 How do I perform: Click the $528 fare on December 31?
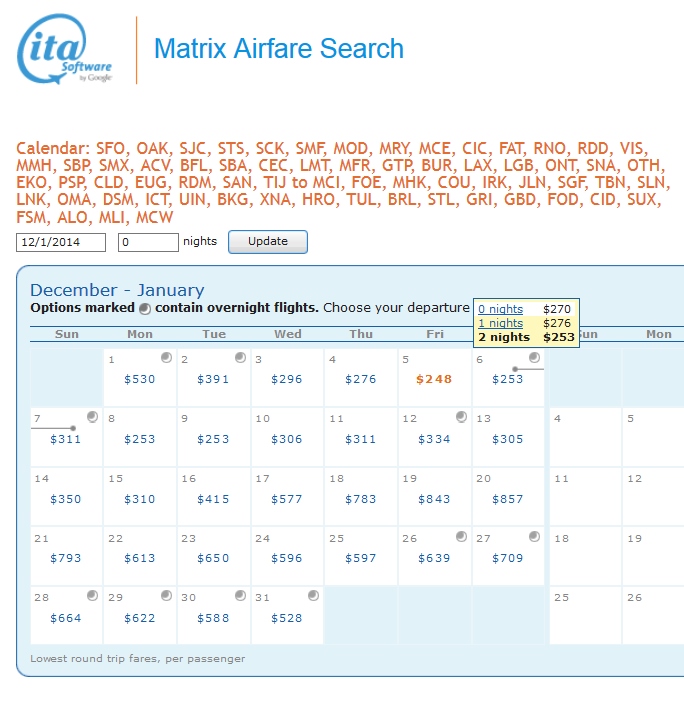(x=287, y=618)
